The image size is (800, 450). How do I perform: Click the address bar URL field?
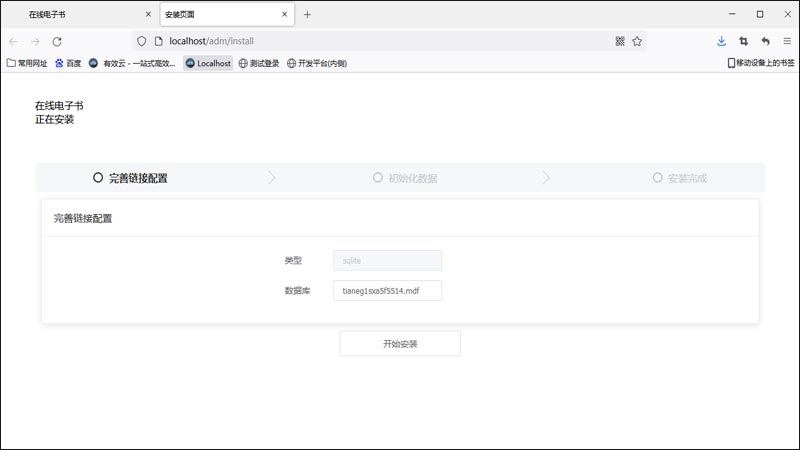(388, 41)
